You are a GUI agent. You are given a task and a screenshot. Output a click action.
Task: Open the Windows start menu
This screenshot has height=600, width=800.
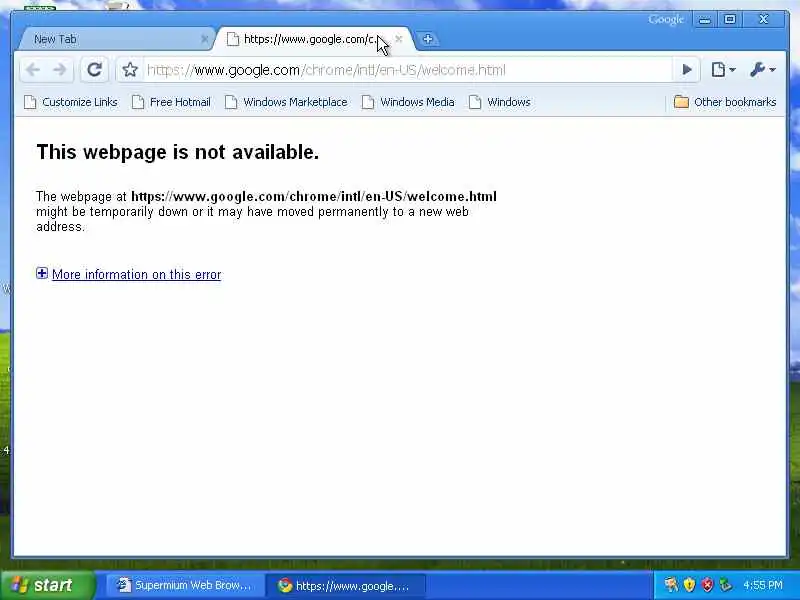point(47,585)
